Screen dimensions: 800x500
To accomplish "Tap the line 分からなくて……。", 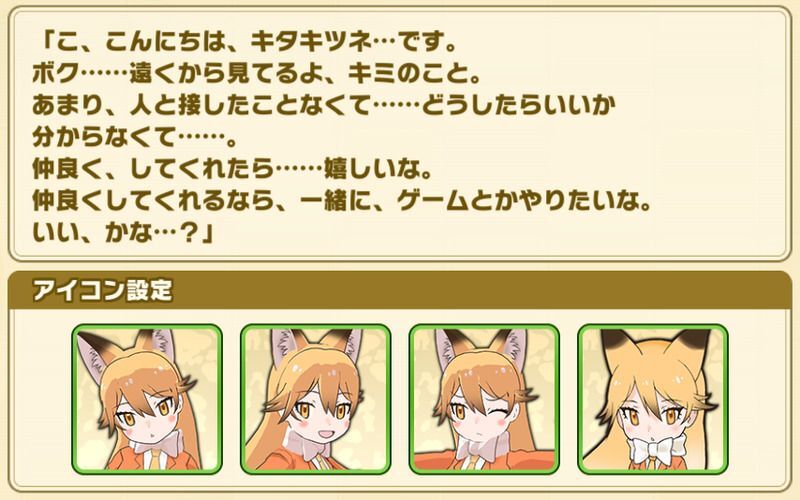I will 134,138.
